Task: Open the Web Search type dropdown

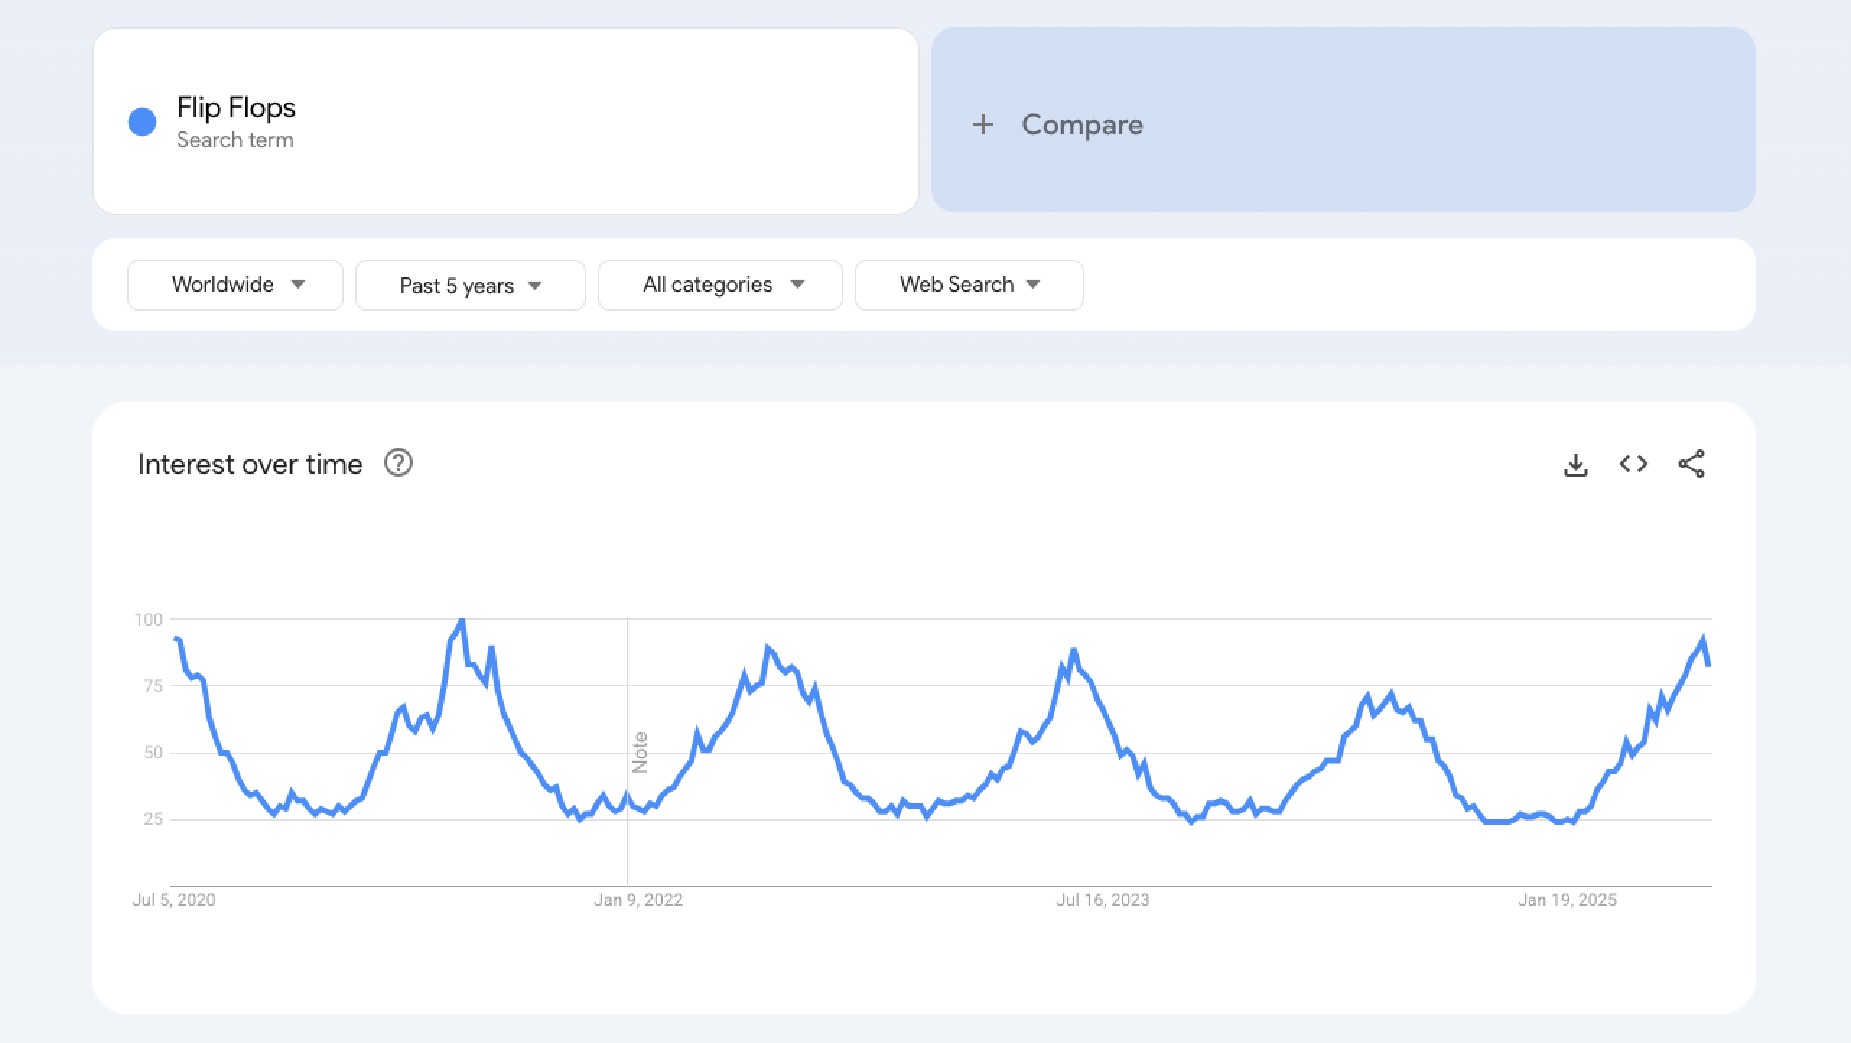Action: (x=969, y=285)
